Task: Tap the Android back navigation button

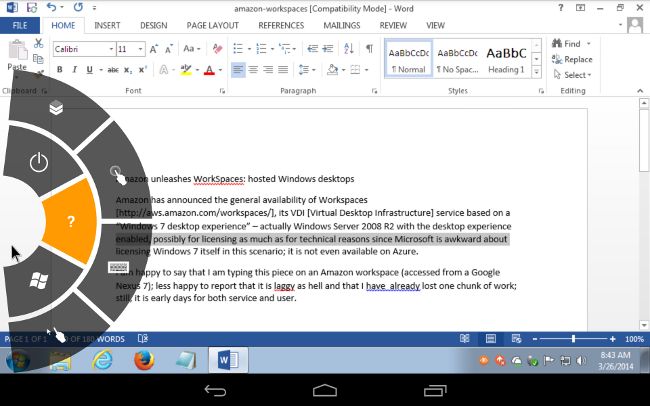Action: [215, 390]
